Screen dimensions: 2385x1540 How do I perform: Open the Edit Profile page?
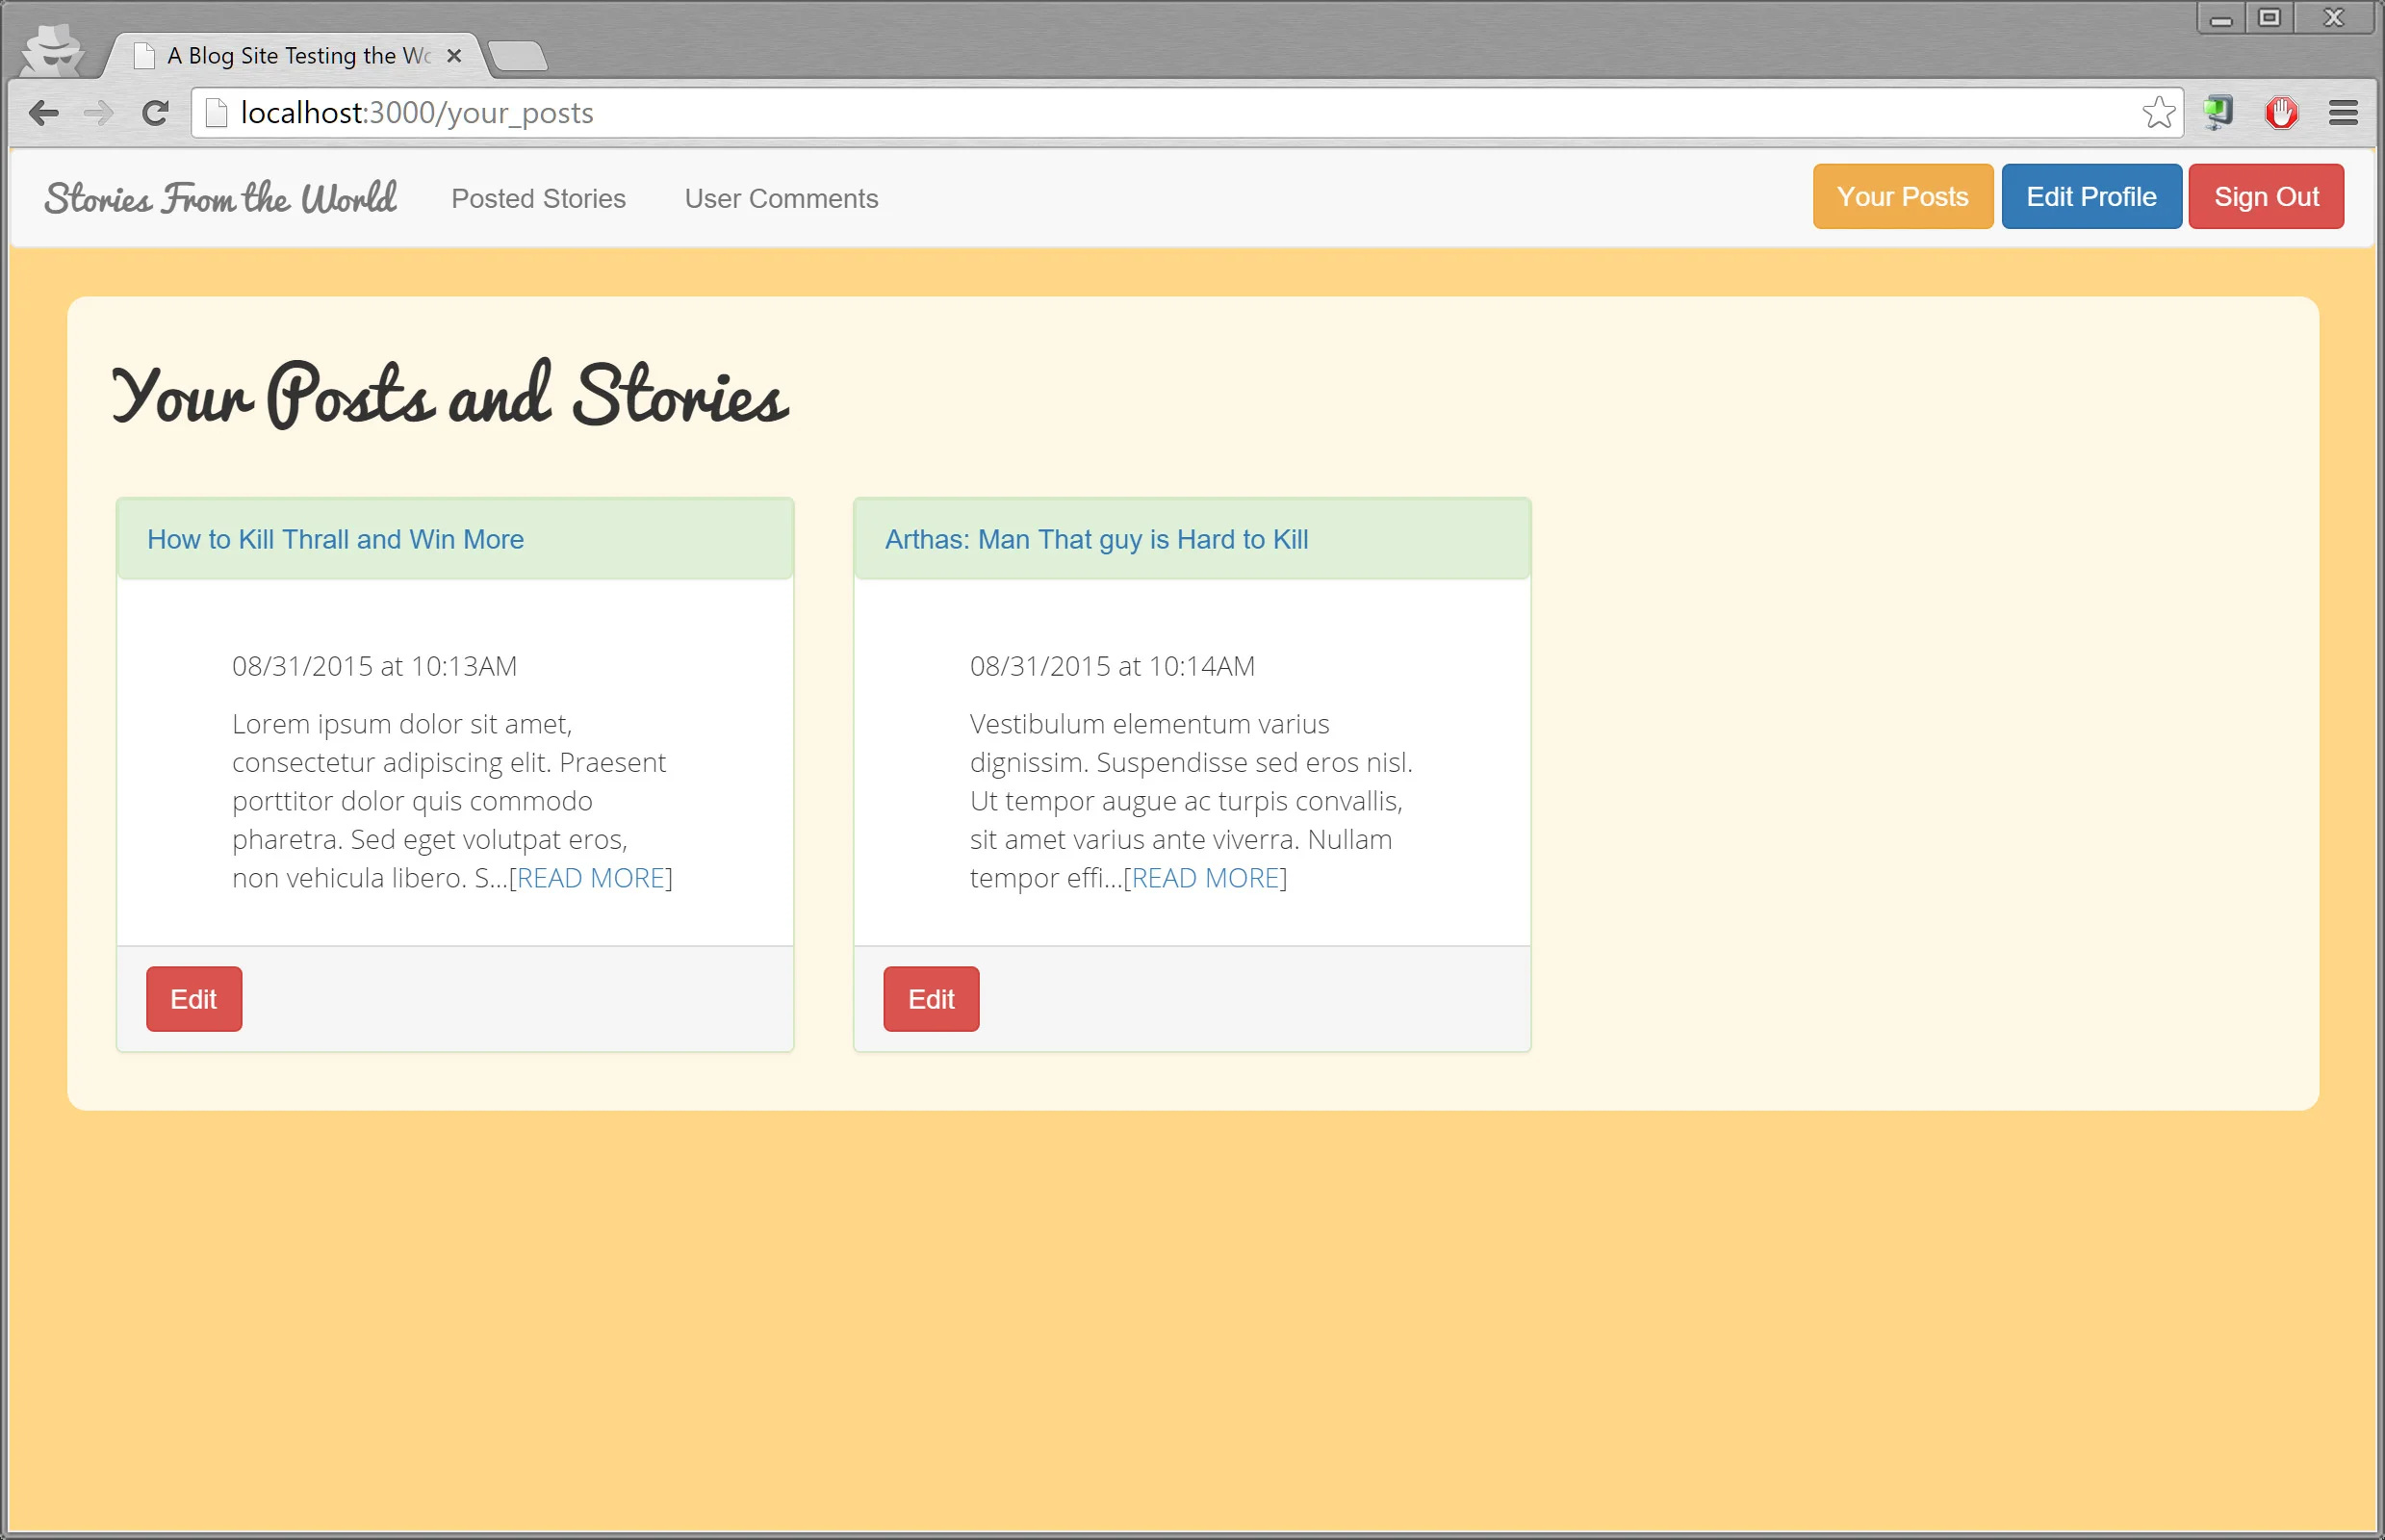(2091, 196)
